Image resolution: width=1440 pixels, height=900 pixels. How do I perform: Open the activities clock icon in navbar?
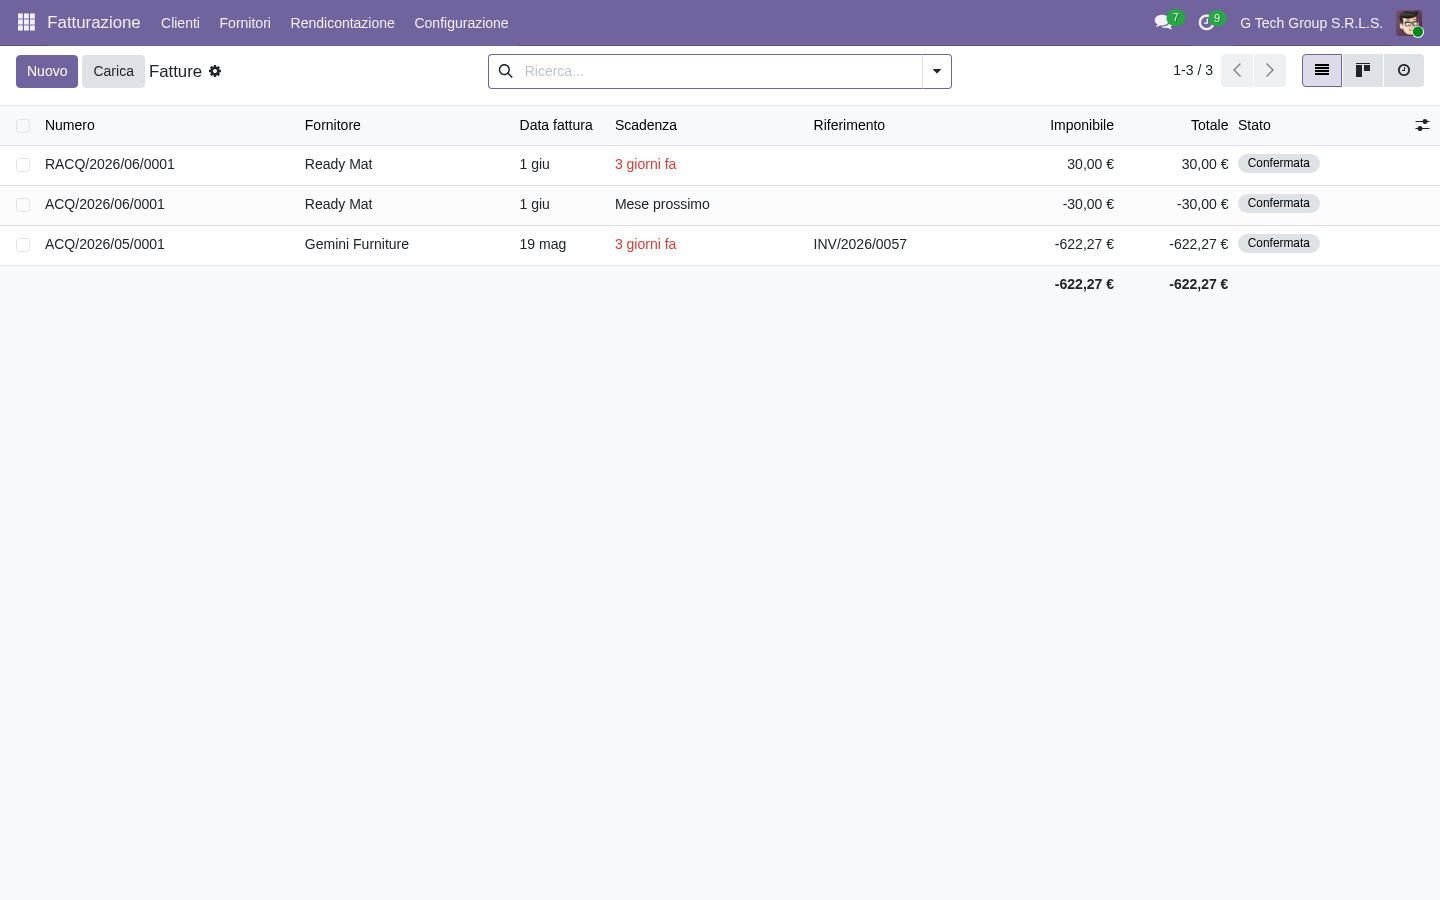point(1207,22)
